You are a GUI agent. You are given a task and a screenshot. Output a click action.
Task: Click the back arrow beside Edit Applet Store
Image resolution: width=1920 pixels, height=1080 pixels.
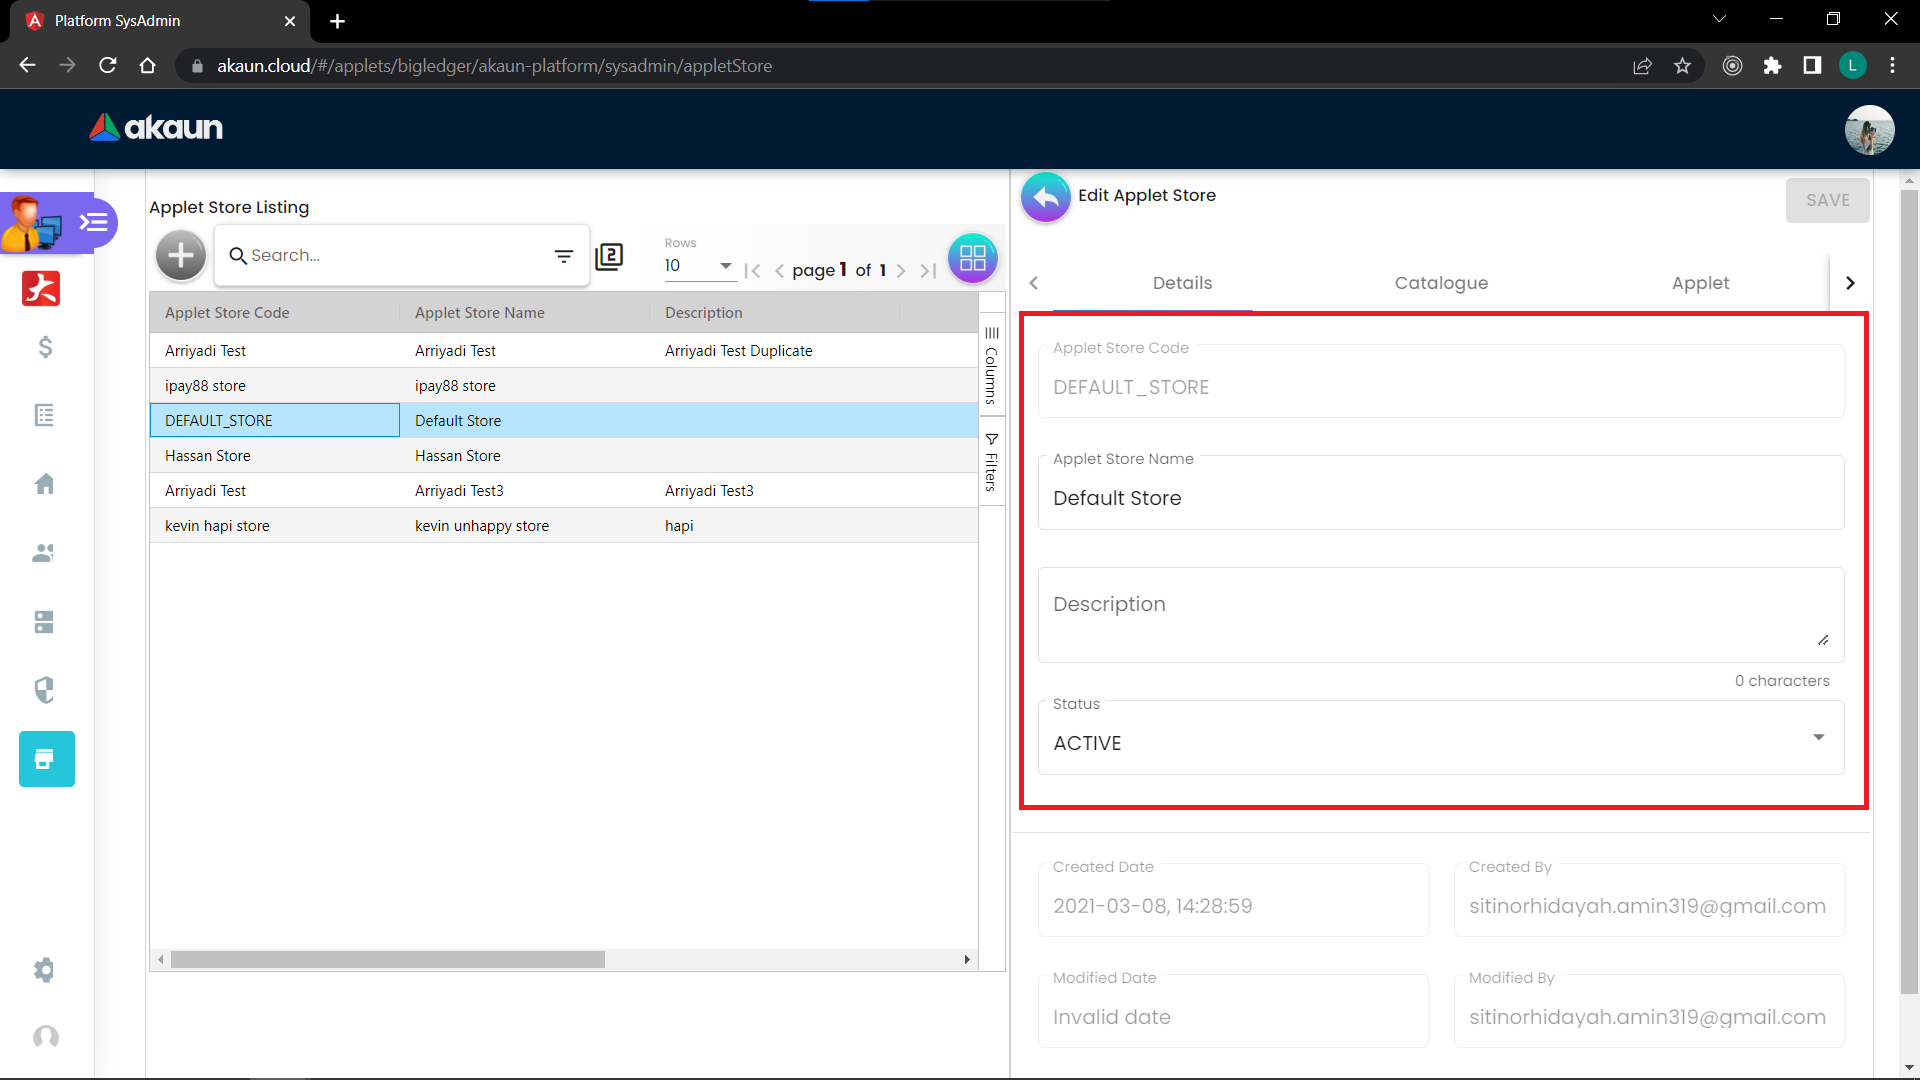(x=1045, y=198)
